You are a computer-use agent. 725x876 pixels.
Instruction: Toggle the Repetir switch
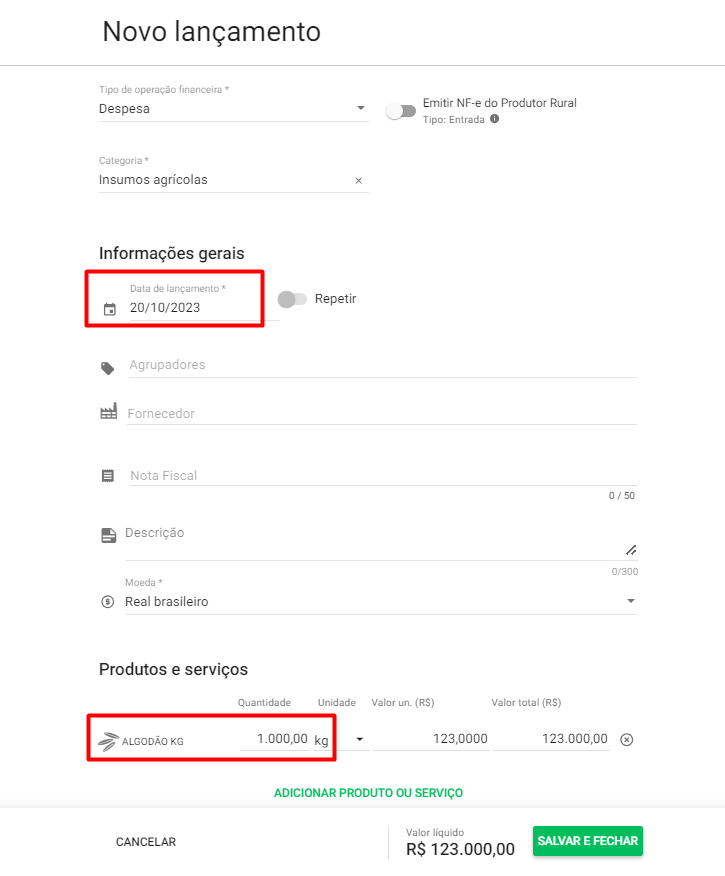tap(292, 299)
